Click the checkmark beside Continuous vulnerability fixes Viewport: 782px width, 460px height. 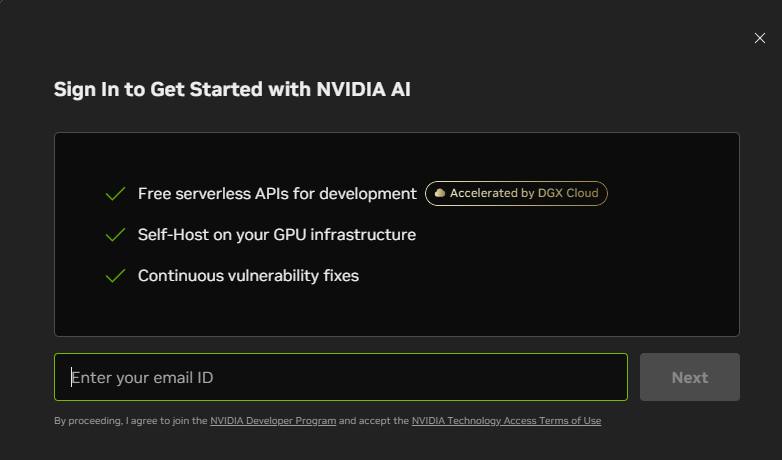pyautogui.click(x=116, y=276)
